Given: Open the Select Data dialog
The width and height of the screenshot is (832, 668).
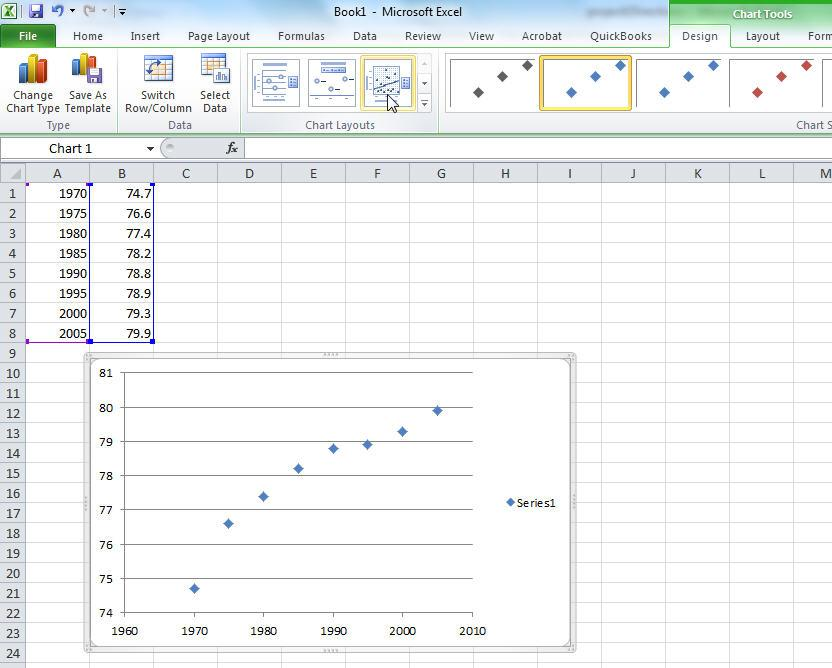Looking at the screenshot, I should (x=214, y=70).
